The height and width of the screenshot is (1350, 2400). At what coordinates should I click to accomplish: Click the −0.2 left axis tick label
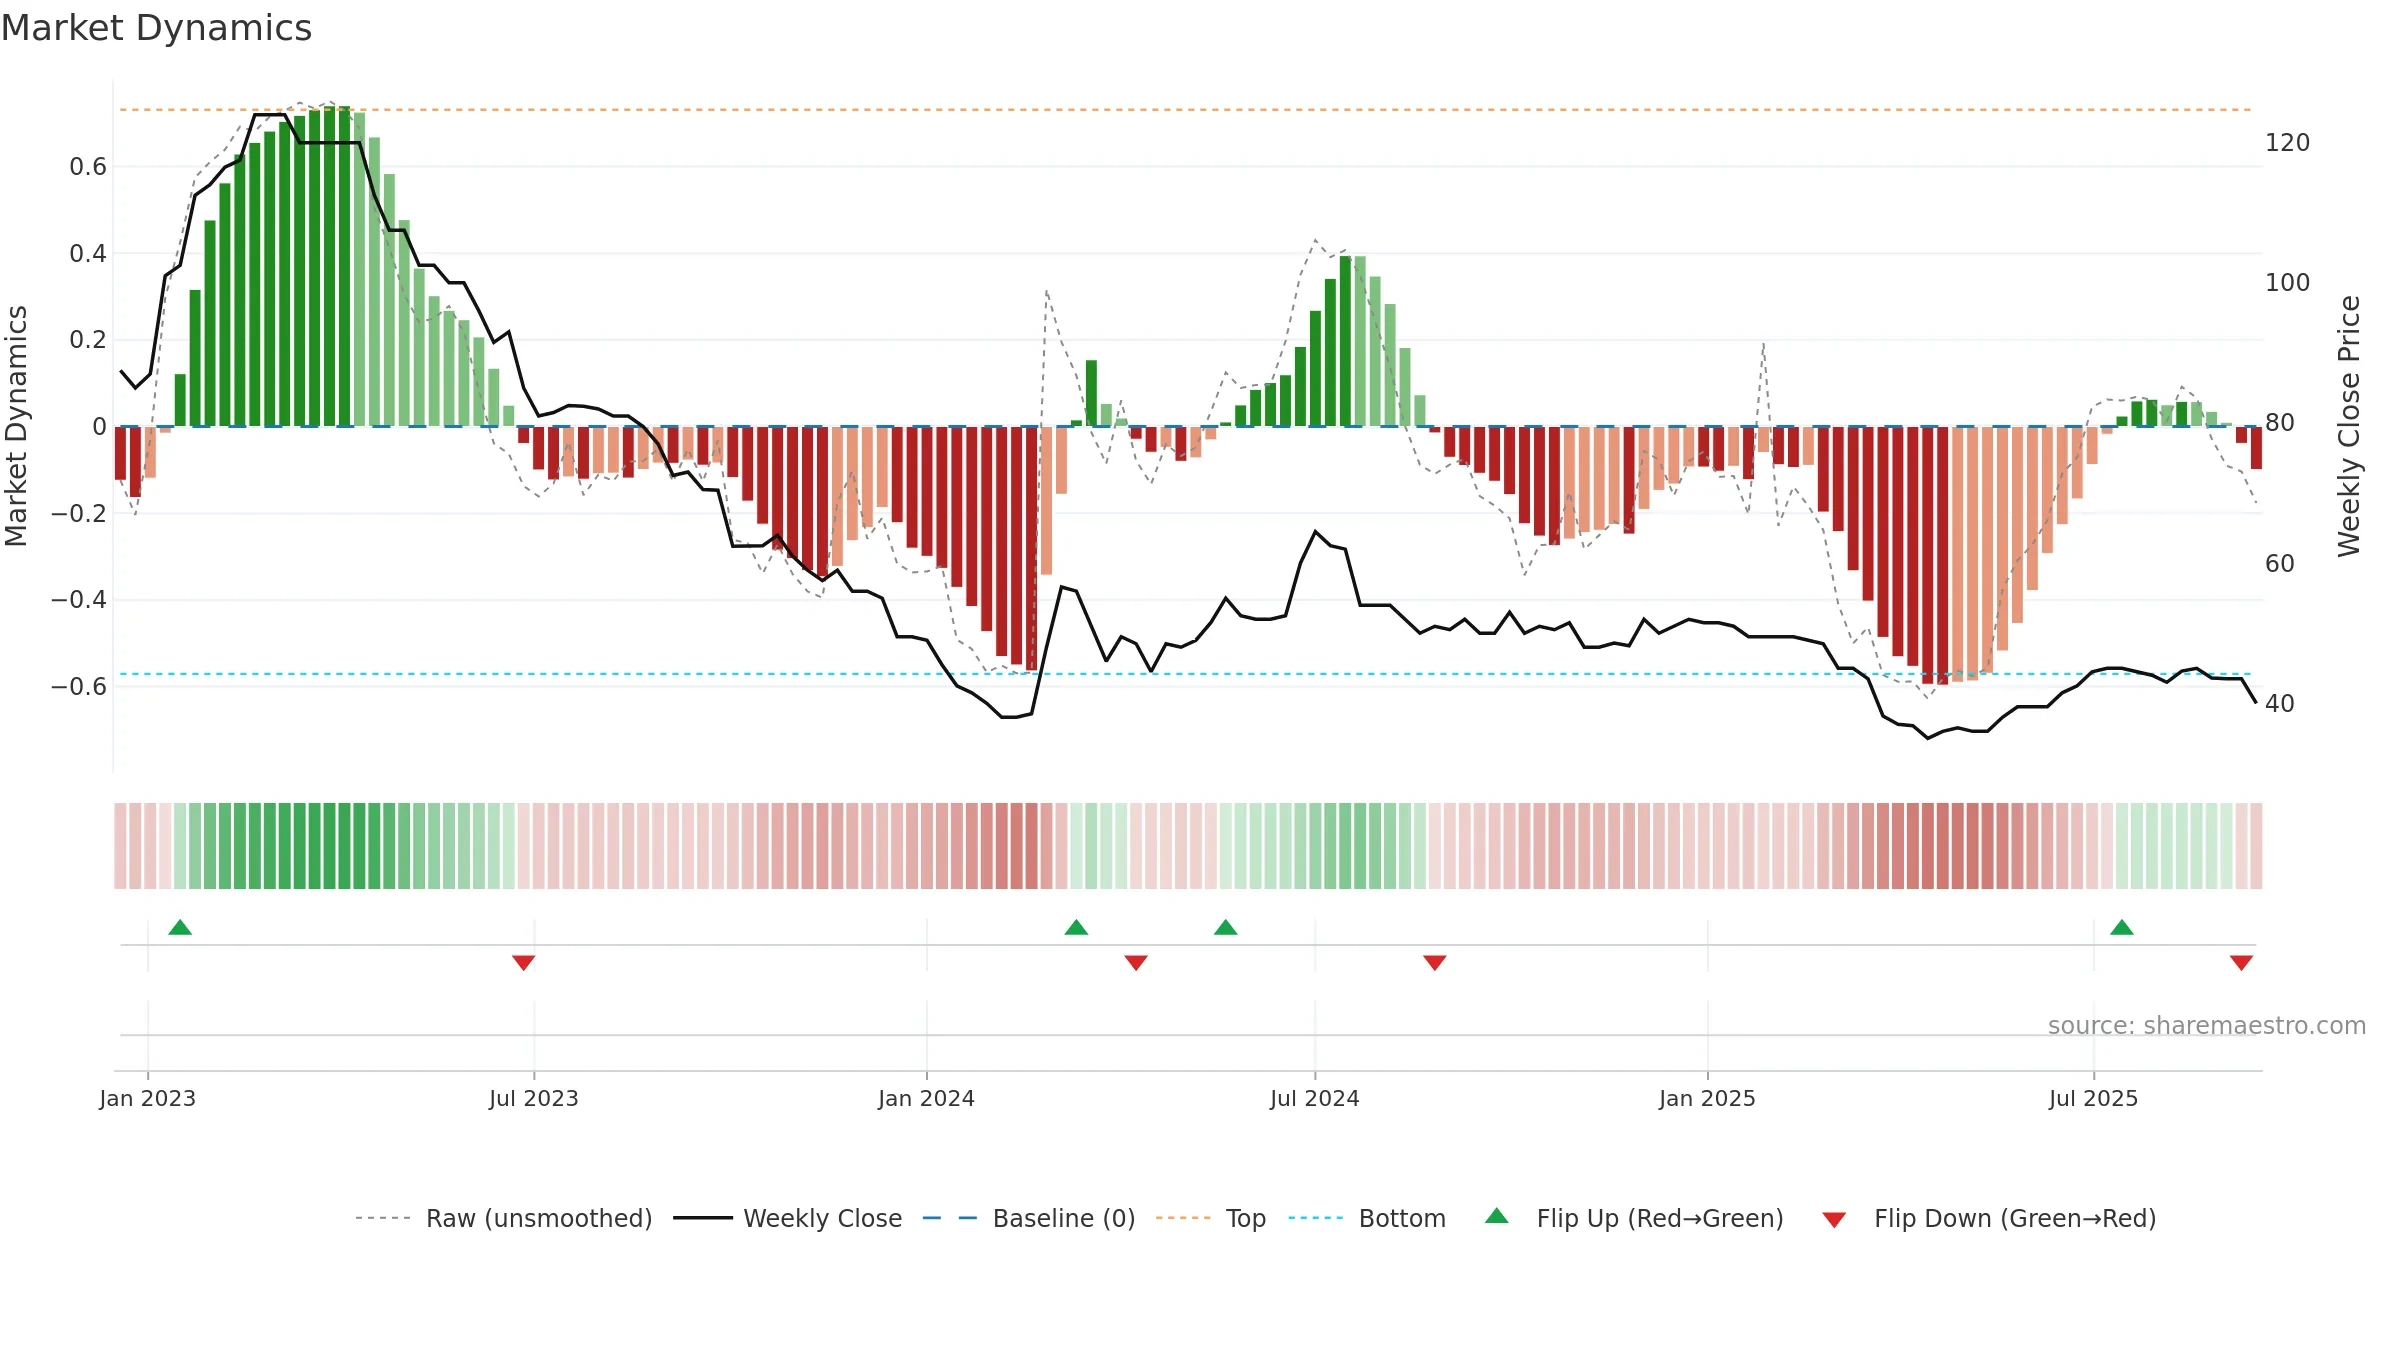[79, 513]
